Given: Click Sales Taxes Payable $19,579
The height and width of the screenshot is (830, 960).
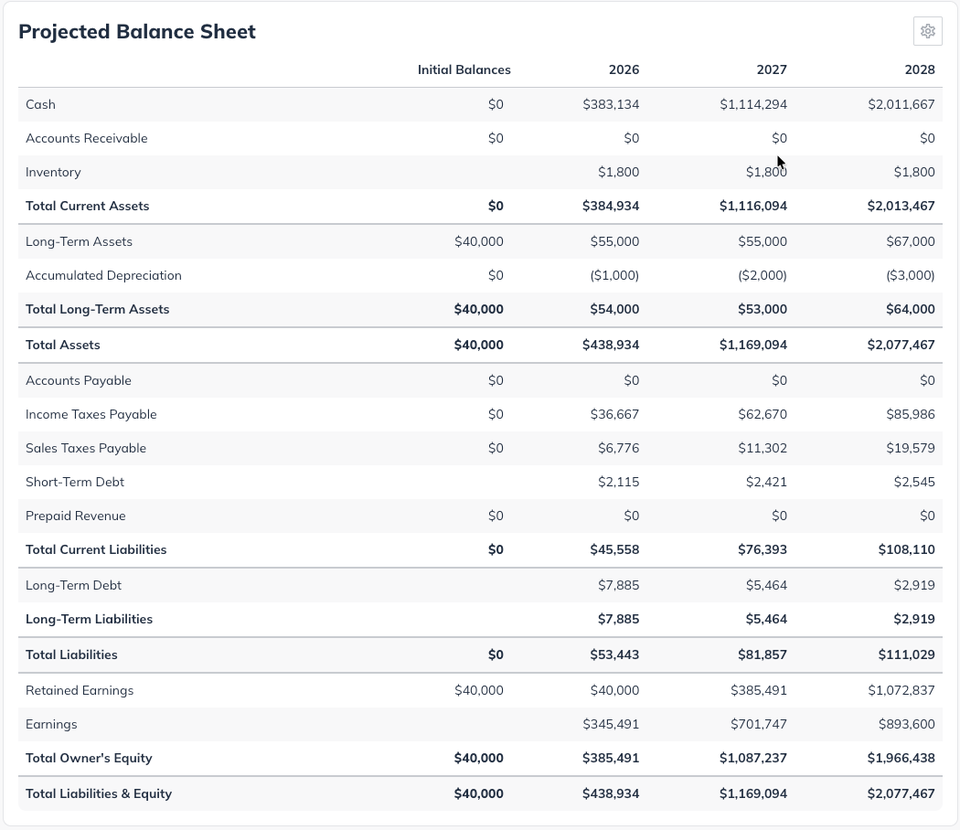Looking at the screenshot, I should [x=910, y=448].
